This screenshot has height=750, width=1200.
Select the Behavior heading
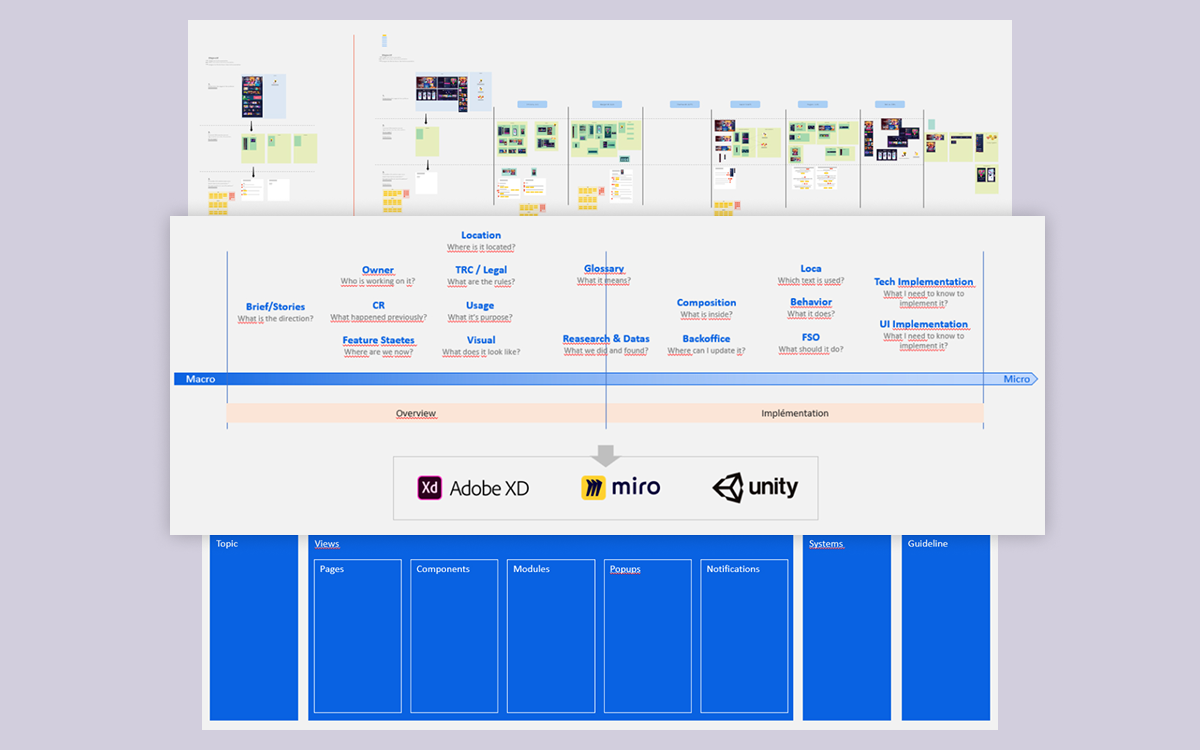click(811, 302)
